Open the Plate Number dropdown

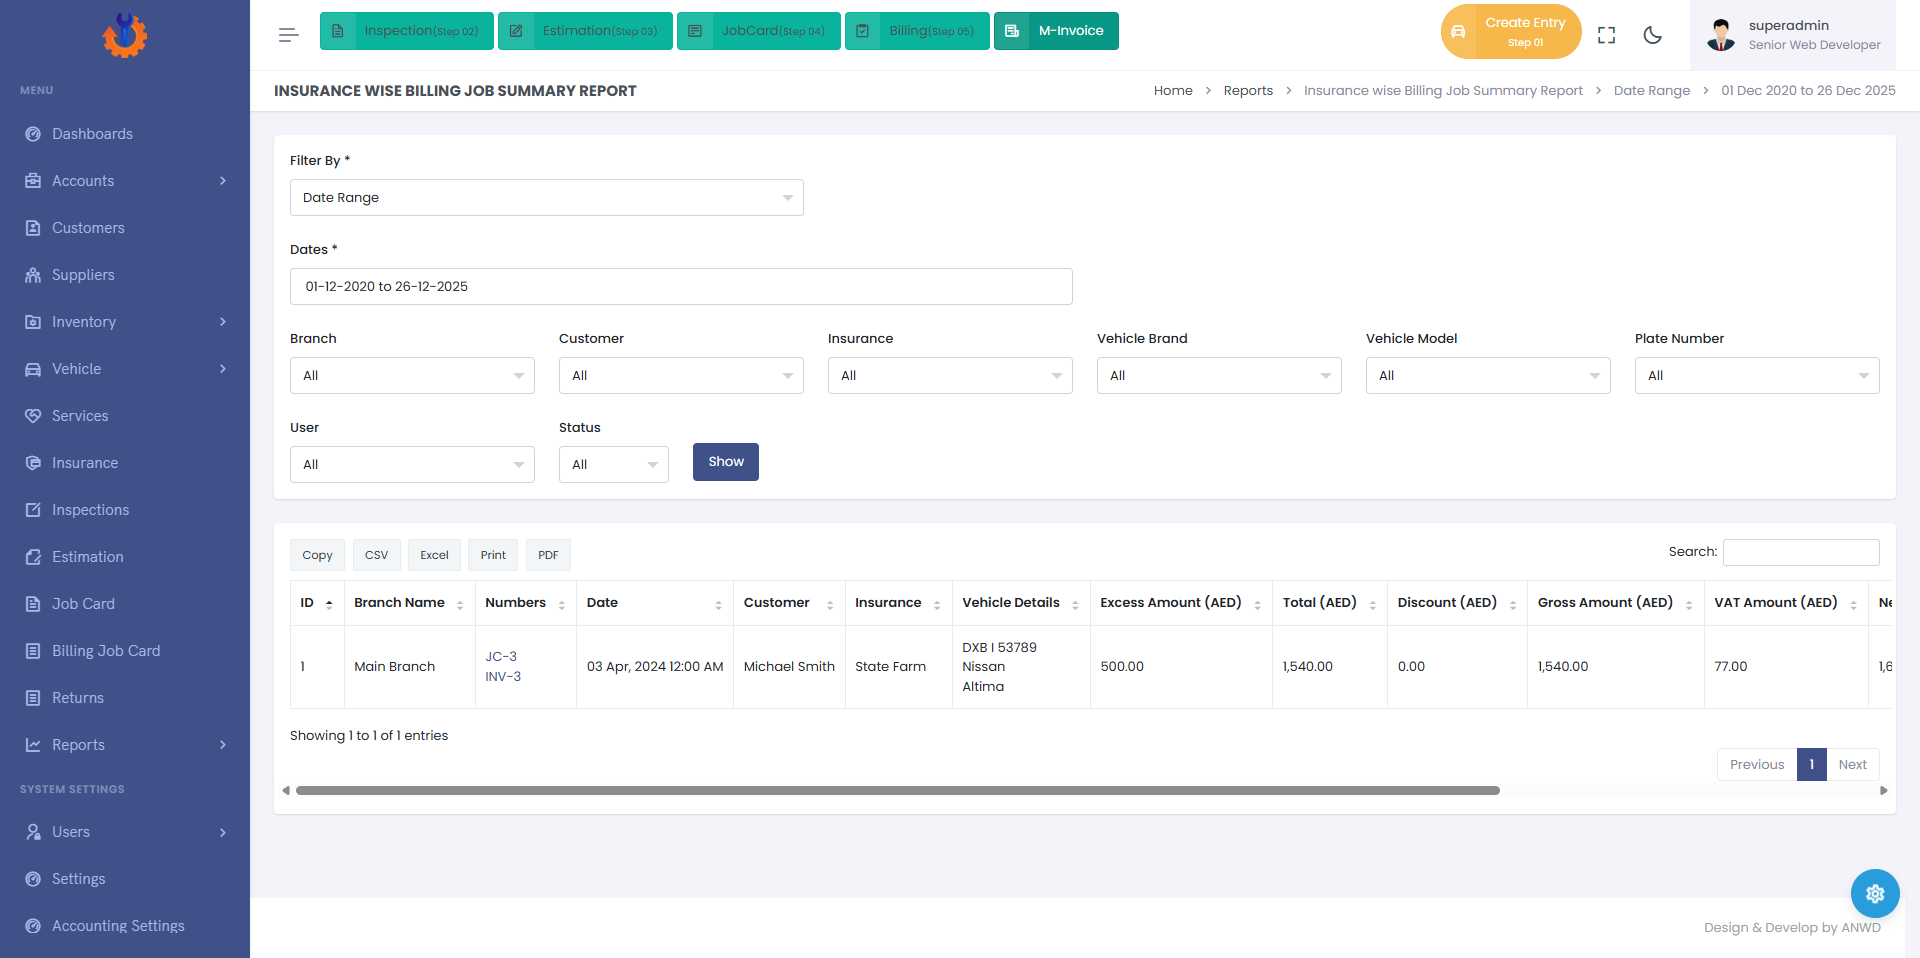point(1757,376)
